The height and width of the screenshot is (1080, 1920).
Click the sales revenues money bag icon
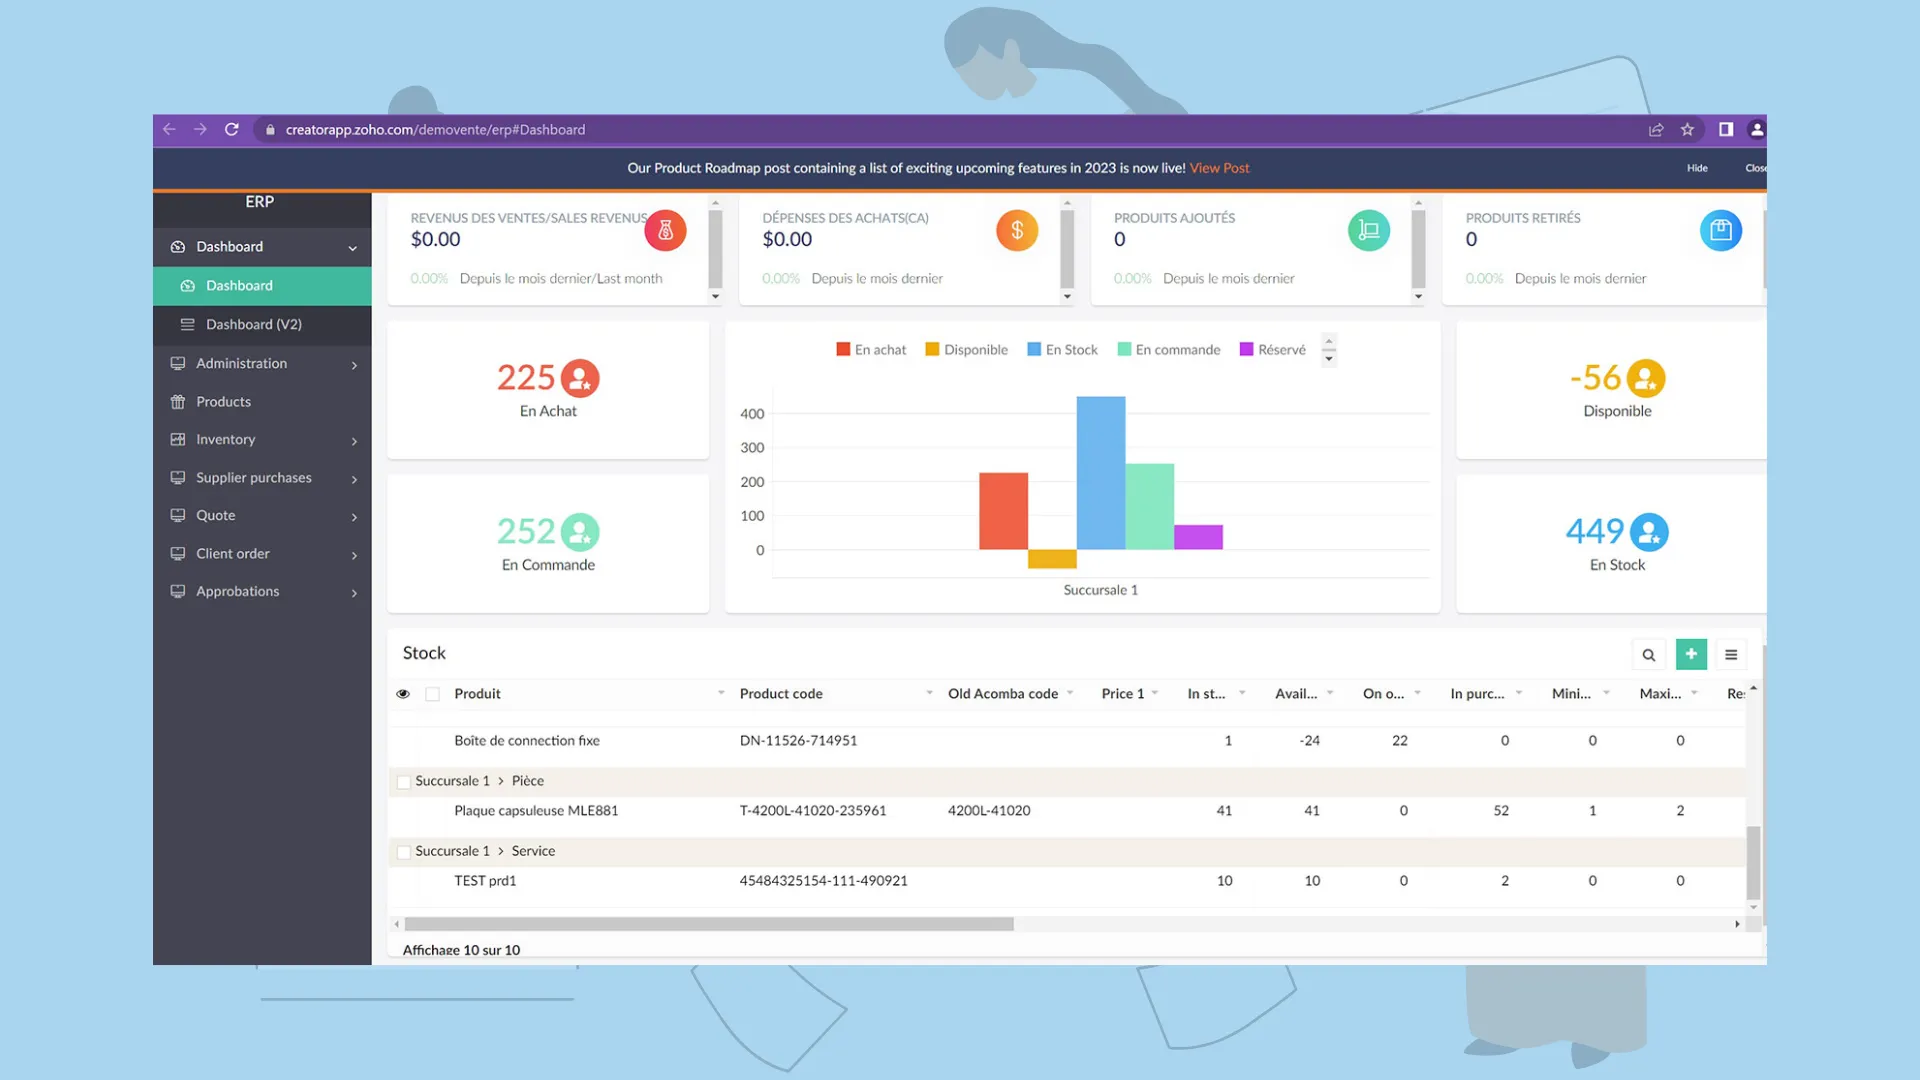click(665, 230)
